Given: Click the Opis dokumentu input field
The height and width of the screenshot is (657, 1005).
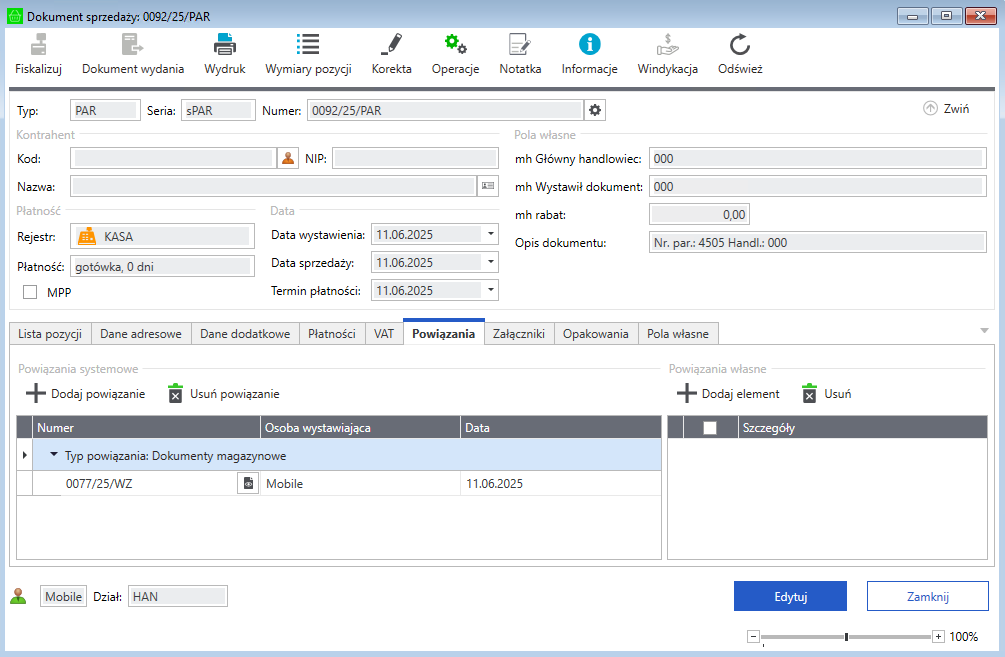Looking at the screenshot, I should (x=817, y=243).
